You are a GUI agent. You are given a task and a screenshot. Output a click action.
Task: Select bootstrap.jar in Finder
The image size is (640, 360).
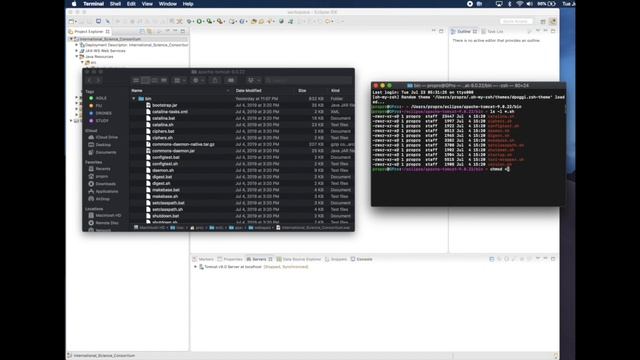click(x=164, y=105)
